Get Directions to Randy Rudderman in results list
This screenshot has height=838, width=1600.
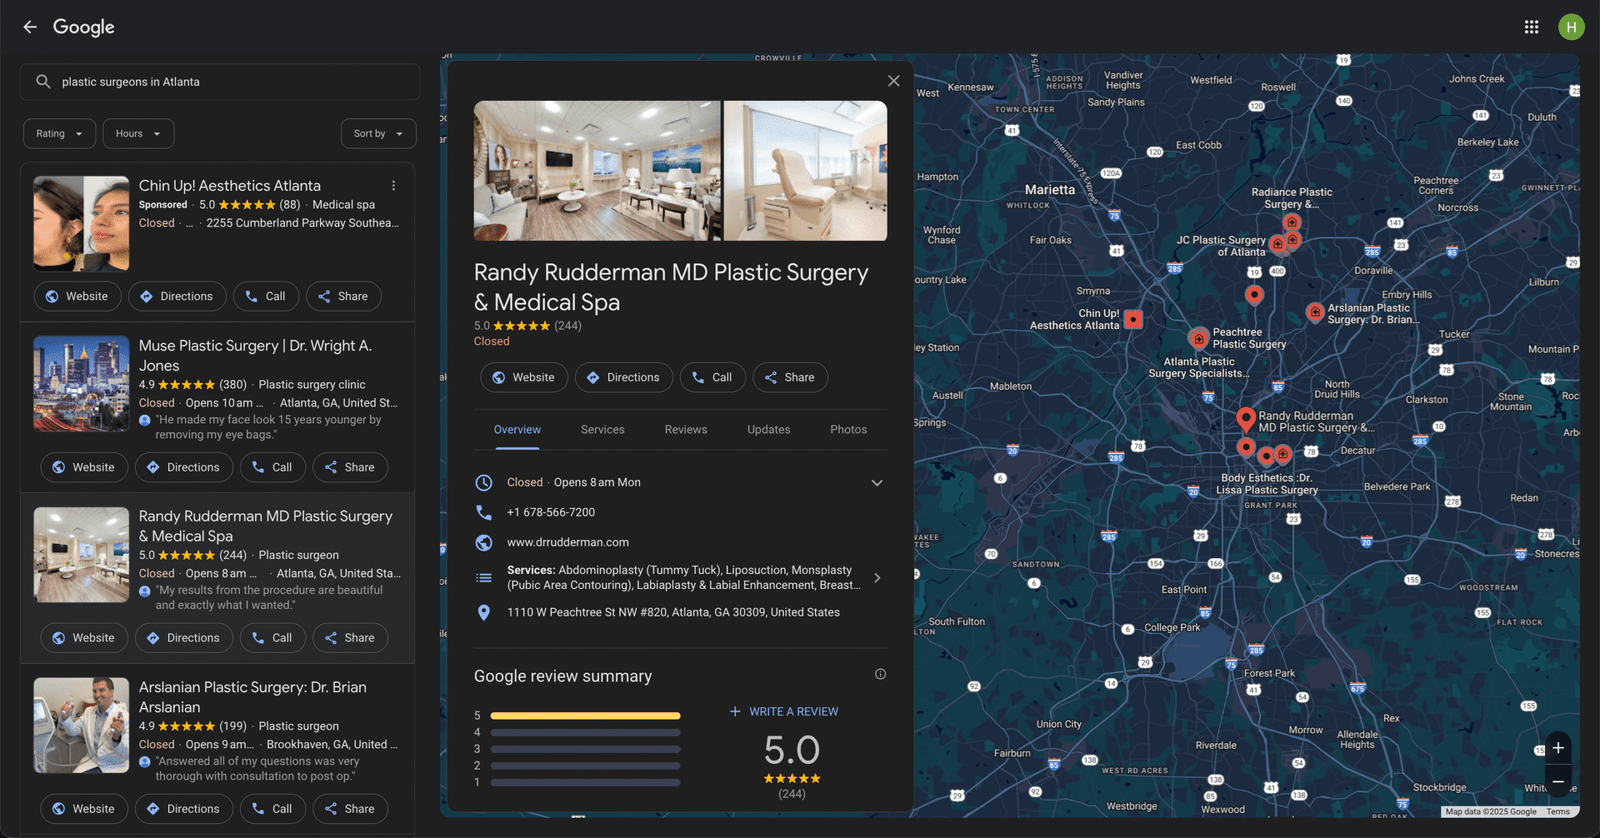point(184,638)
